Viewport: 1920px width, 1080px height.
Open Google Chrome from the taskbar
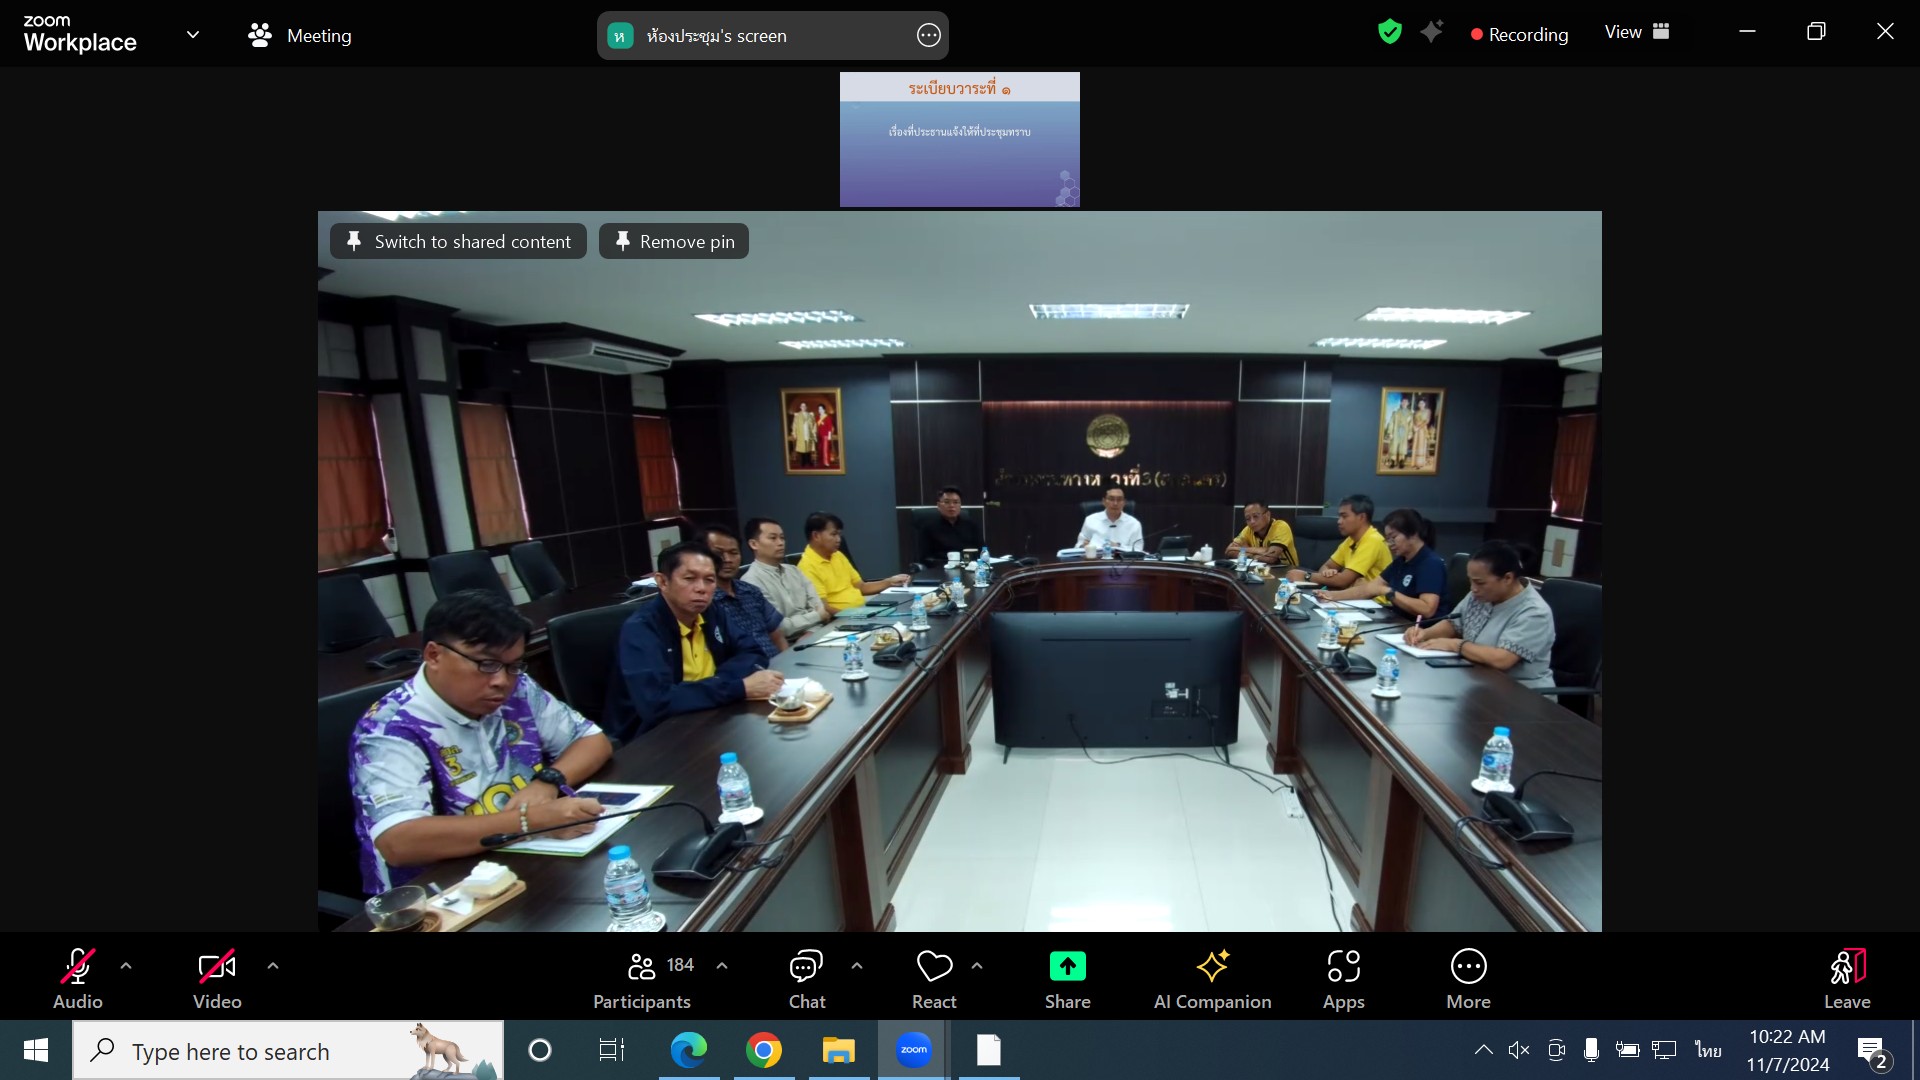click(763, 1050)
